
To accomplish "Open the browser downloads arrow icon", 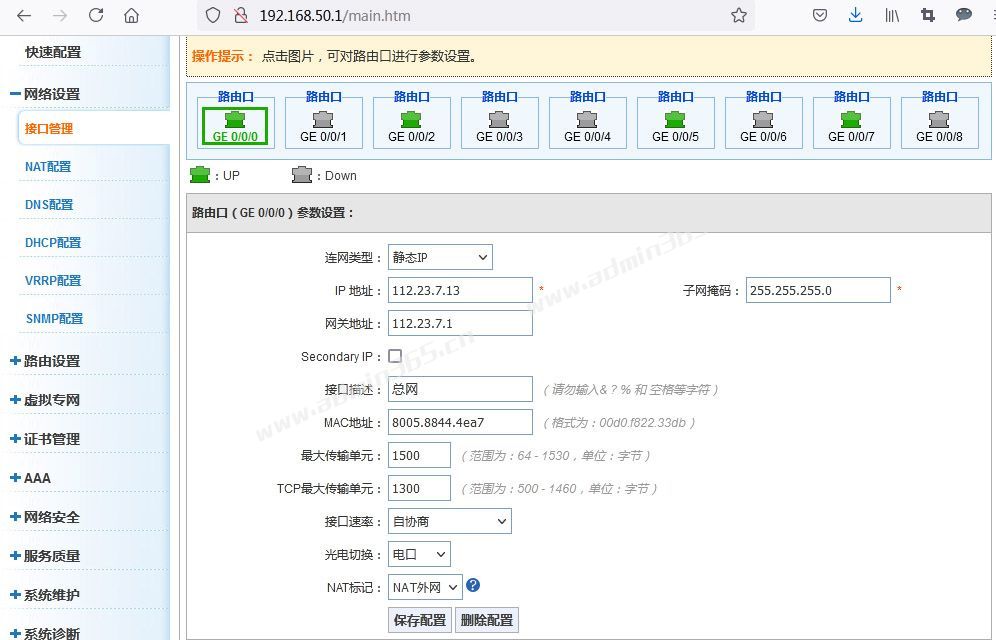I will (x=856, y=15).
